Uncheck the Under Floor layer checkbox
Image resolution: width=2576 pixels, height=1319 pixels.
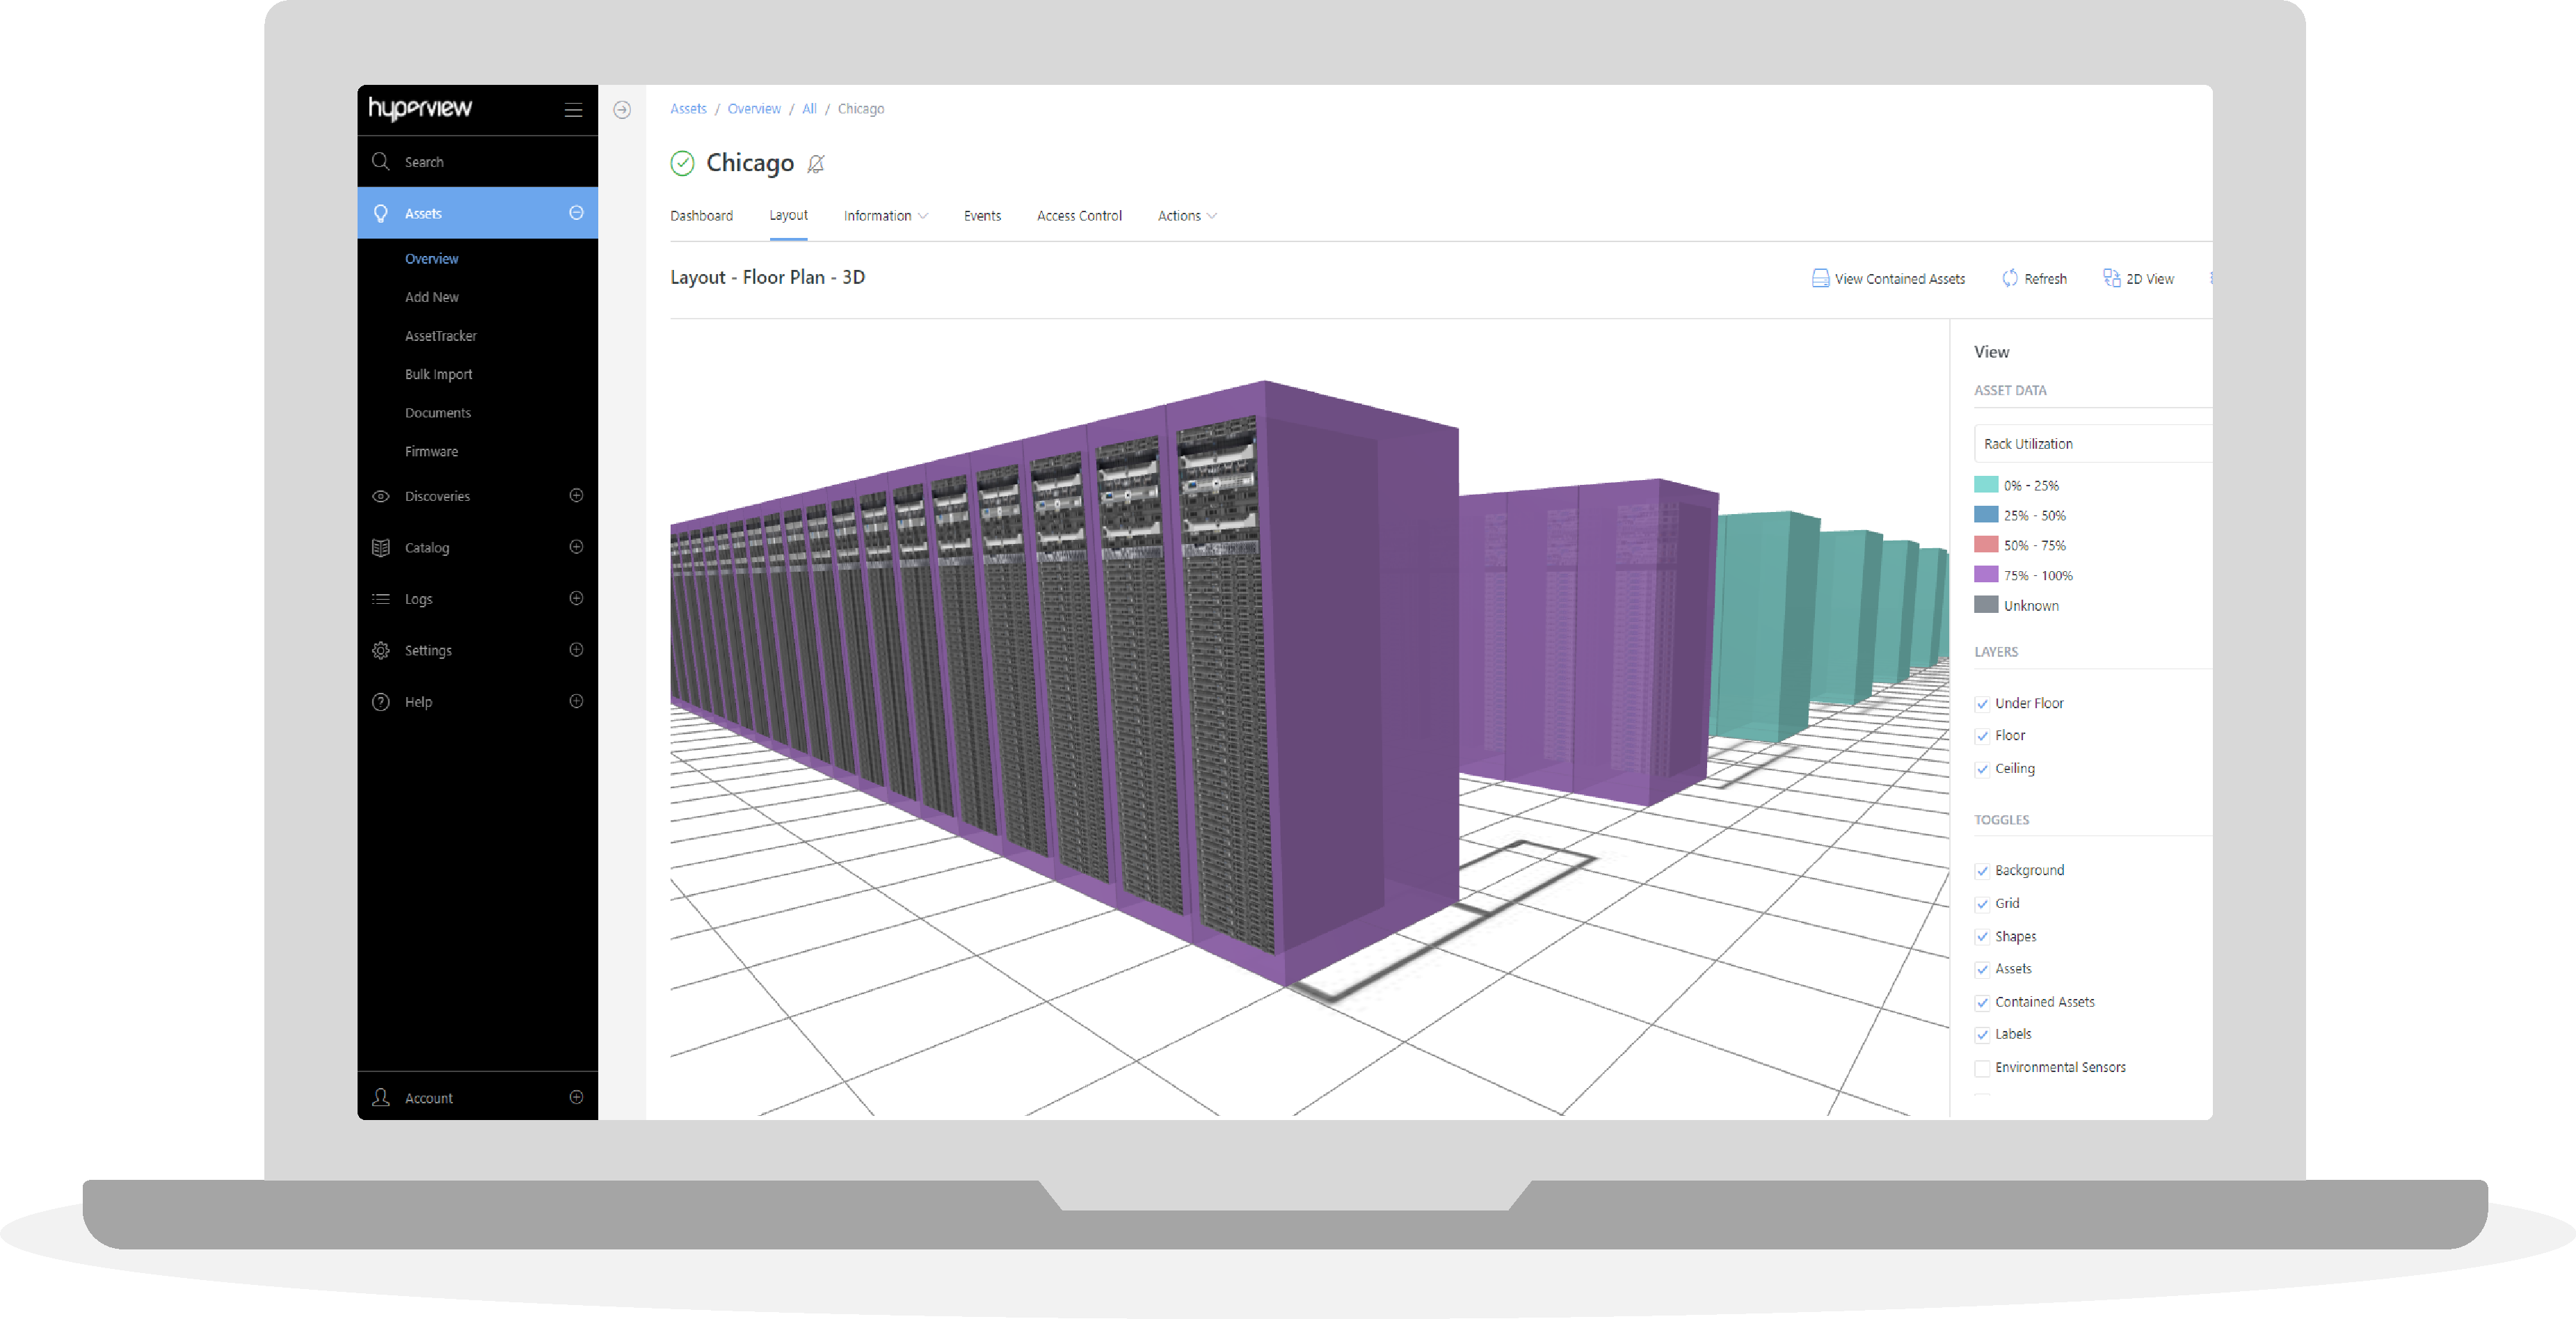(x=1982, y=704)
